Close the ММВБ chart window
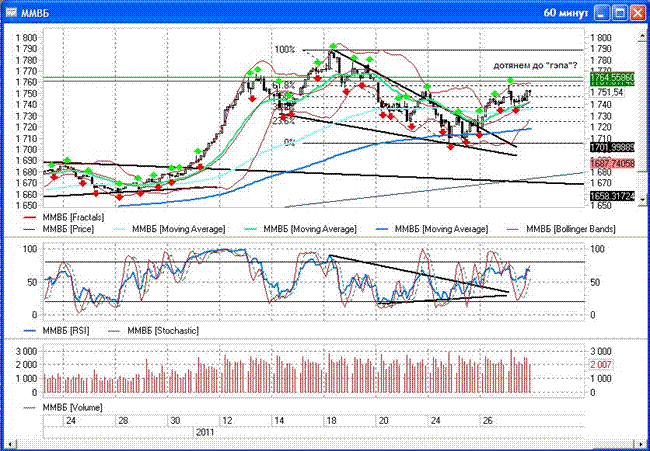Image resolution: width=650 pixels, height=451 pixels. point(638,13)
